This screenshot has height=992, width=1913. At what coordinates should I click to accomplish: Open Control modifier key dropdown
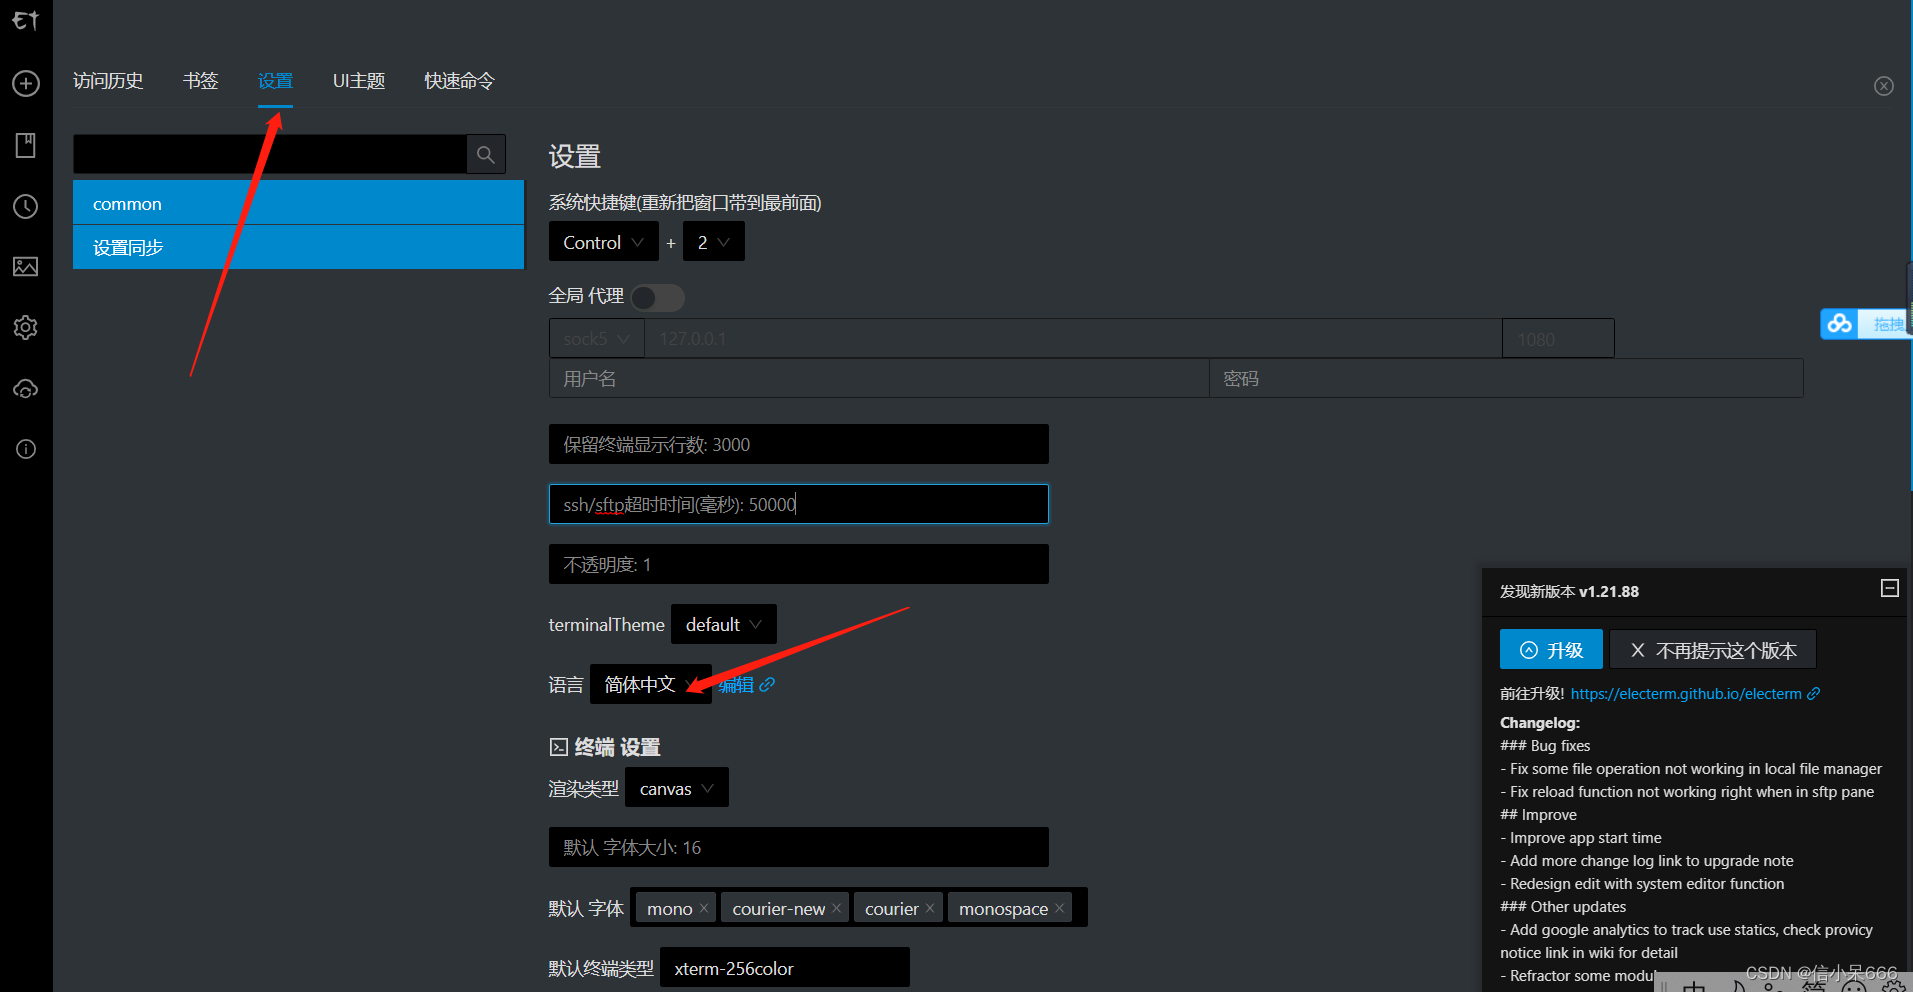(604, 242)
